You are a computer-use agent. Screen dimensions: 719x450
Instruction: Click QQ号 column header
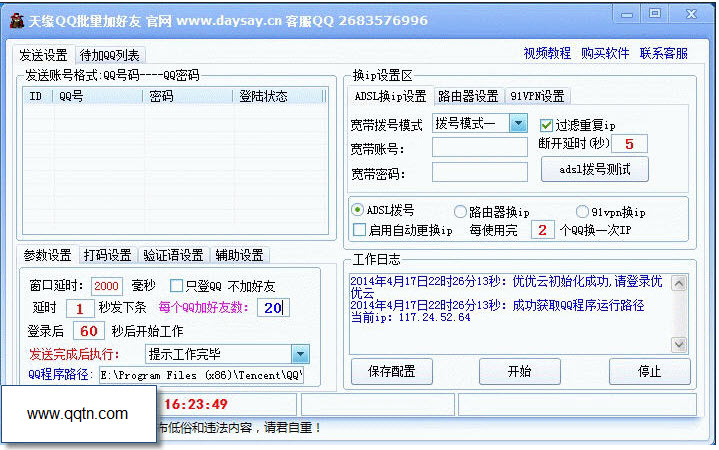pyautogui.click(x=98, y=96)
